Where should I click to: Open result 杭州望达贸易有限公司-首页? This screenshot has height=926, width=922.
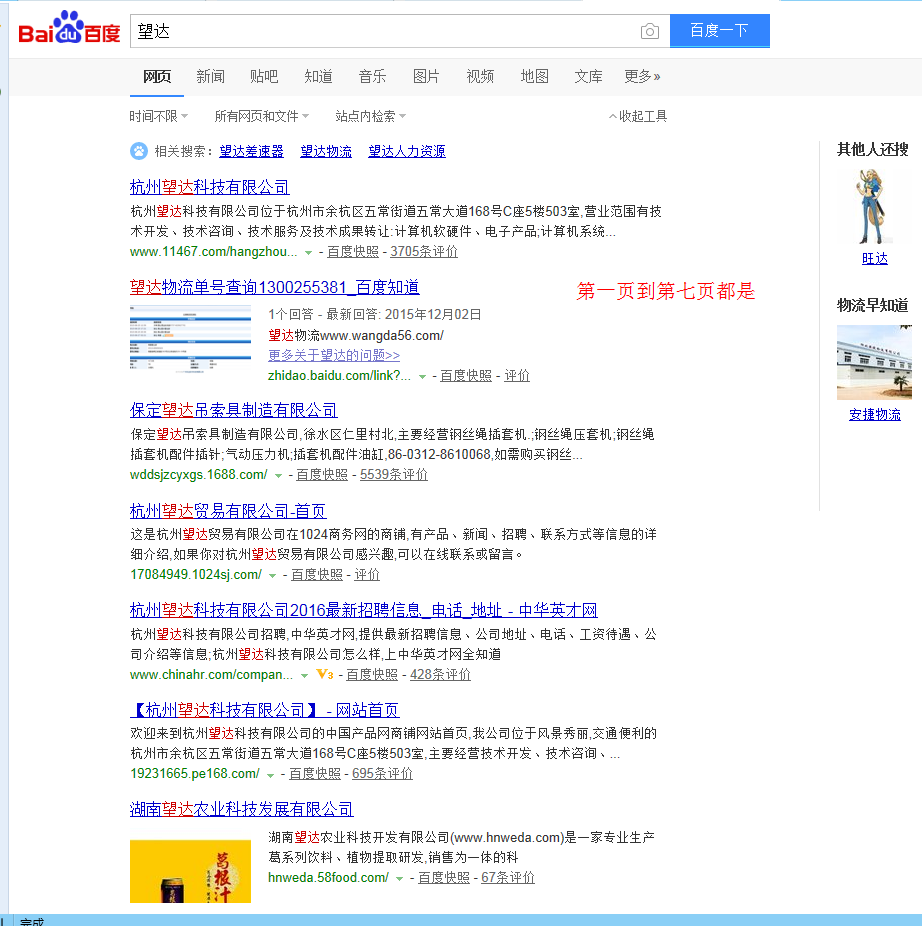coord(228,510)
